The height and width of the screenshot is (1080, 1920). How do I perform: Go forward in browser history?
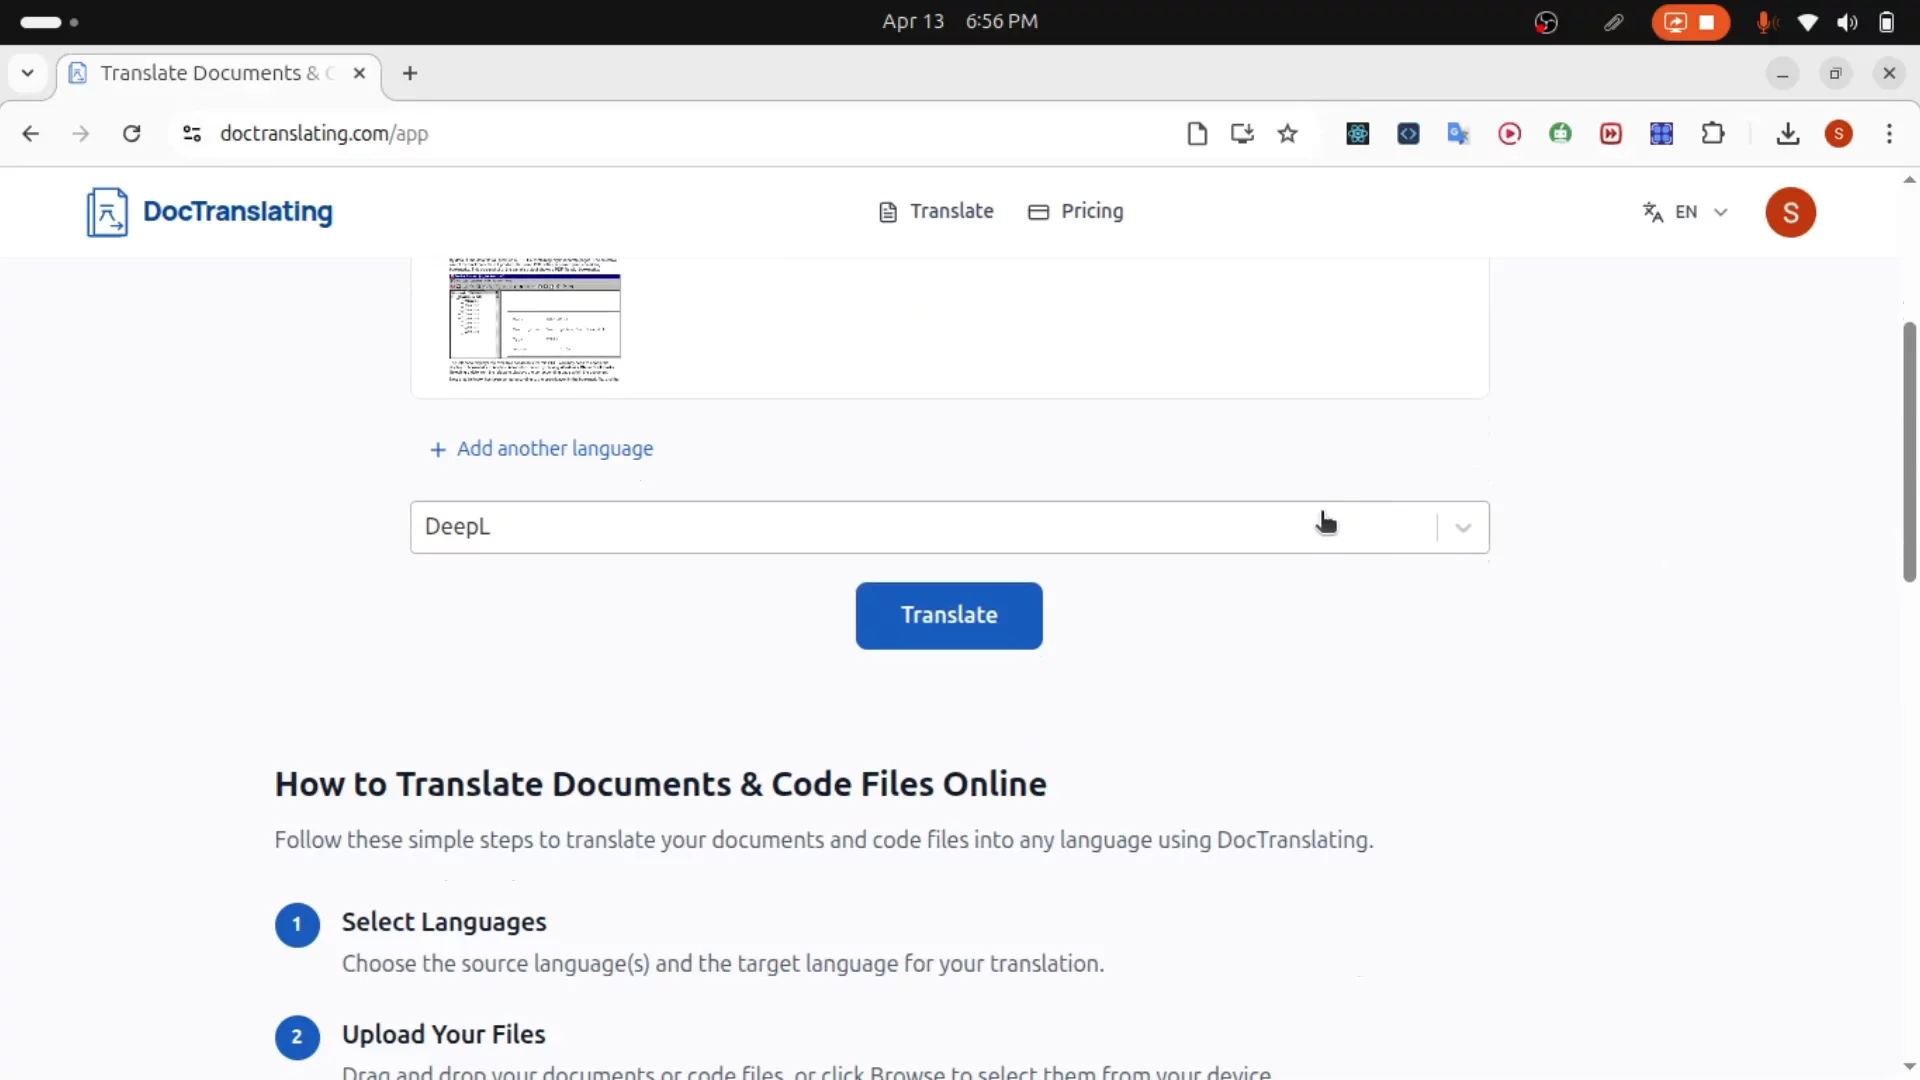81,134
